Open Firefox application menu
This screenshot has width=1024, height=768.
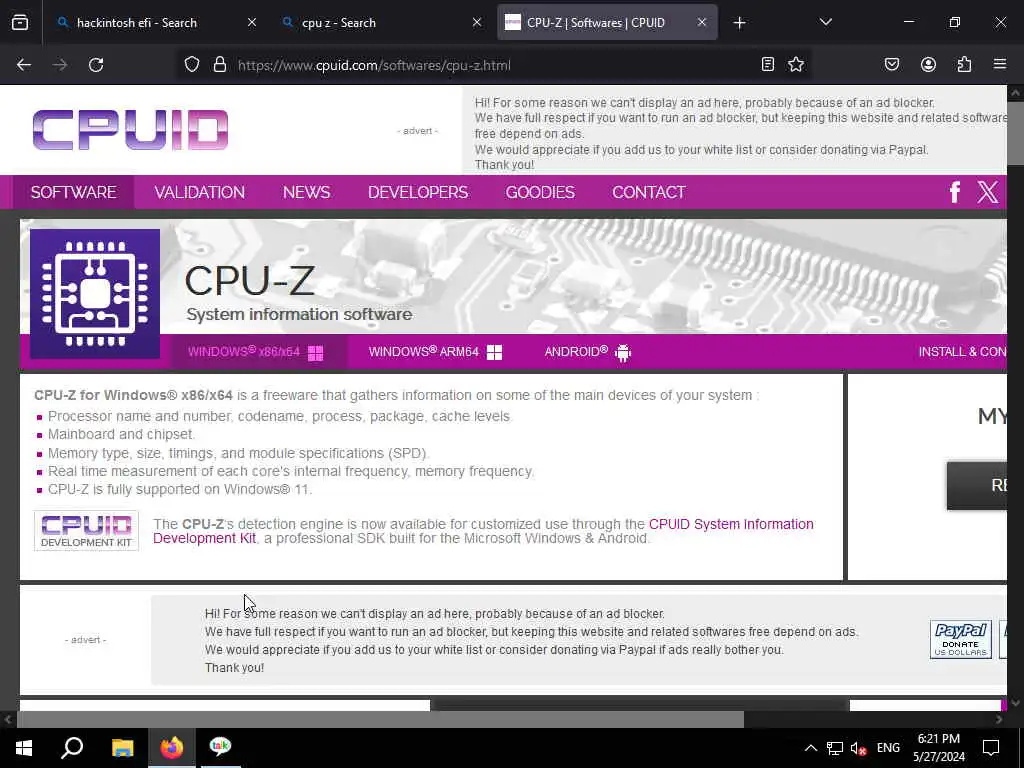(x=1000, y=64)
